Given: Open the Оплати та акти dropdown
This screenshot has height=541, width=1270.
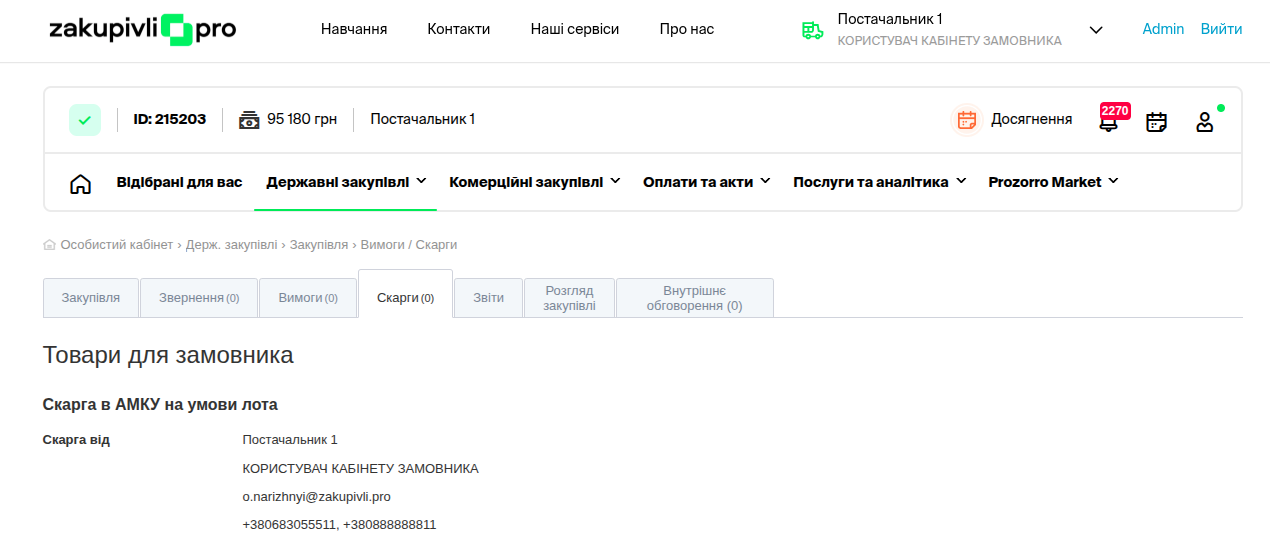Looking at the screenshot, I should click(x=706, y=182).
